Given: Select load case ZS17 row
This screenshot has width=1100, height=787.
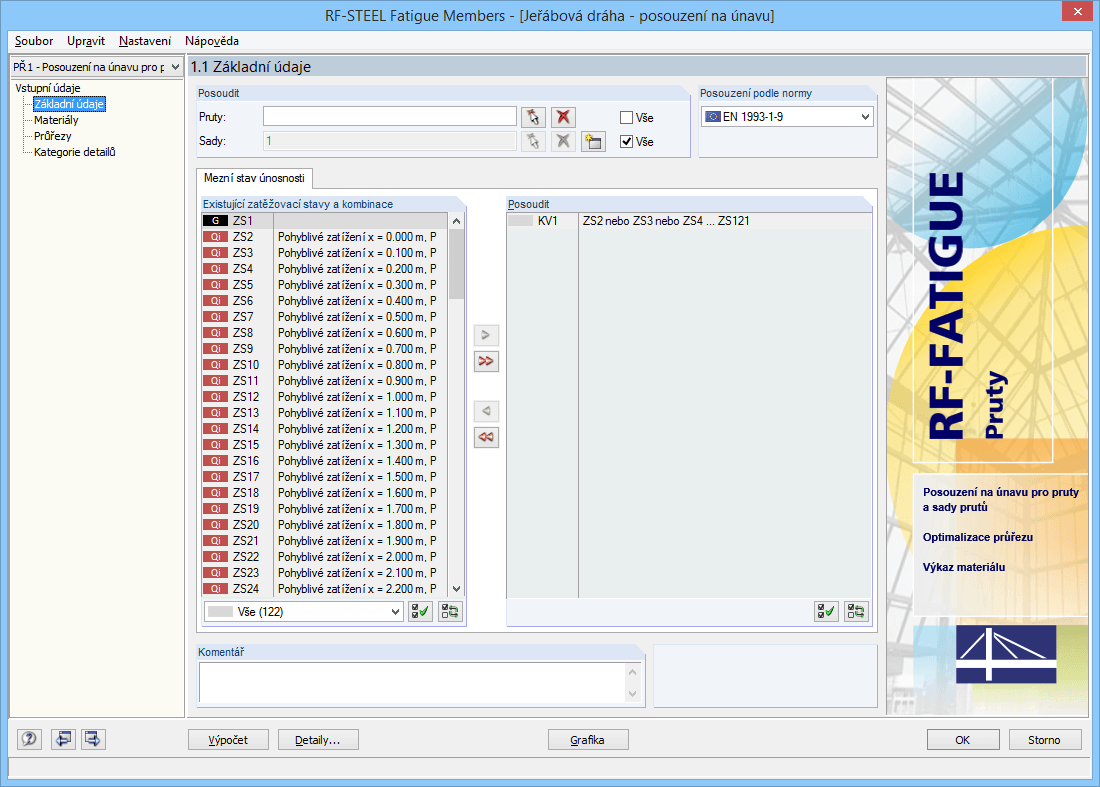Looking at the screenshot, I should pyautogui.click(x=325, y=477).
